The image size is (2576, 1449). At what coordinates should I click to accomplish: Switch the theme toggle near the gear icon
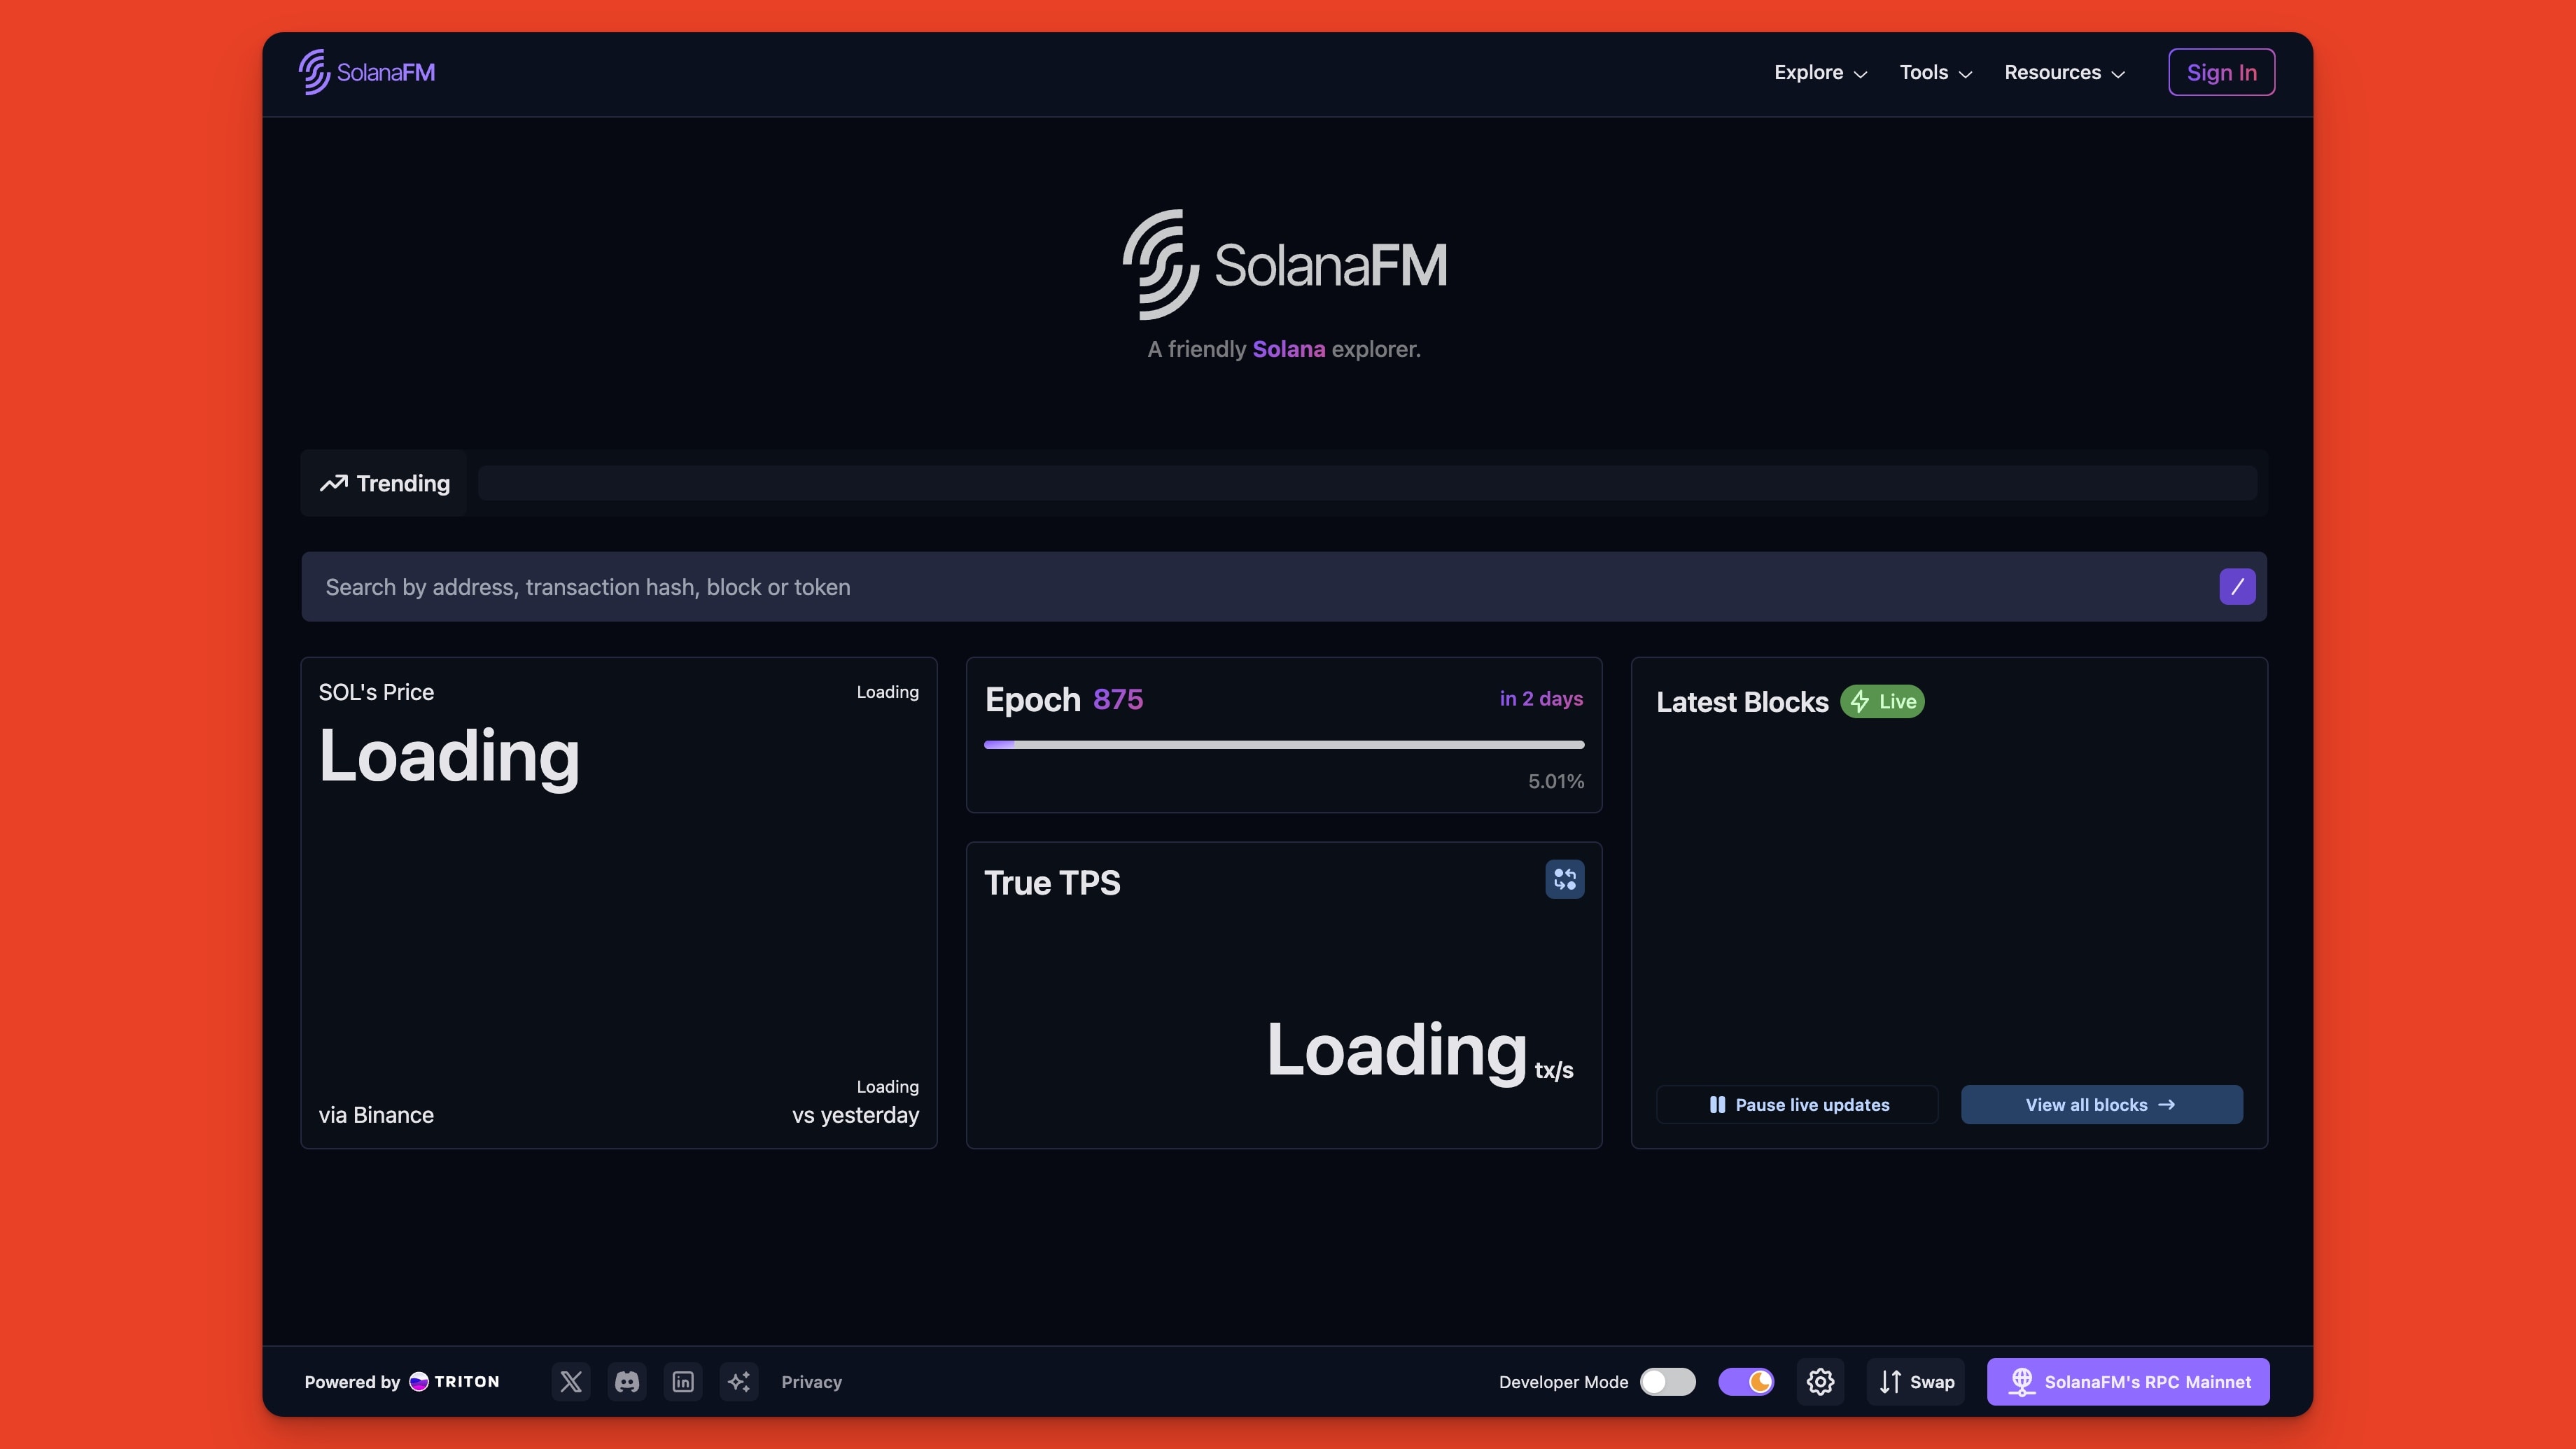point(1746,1381)
